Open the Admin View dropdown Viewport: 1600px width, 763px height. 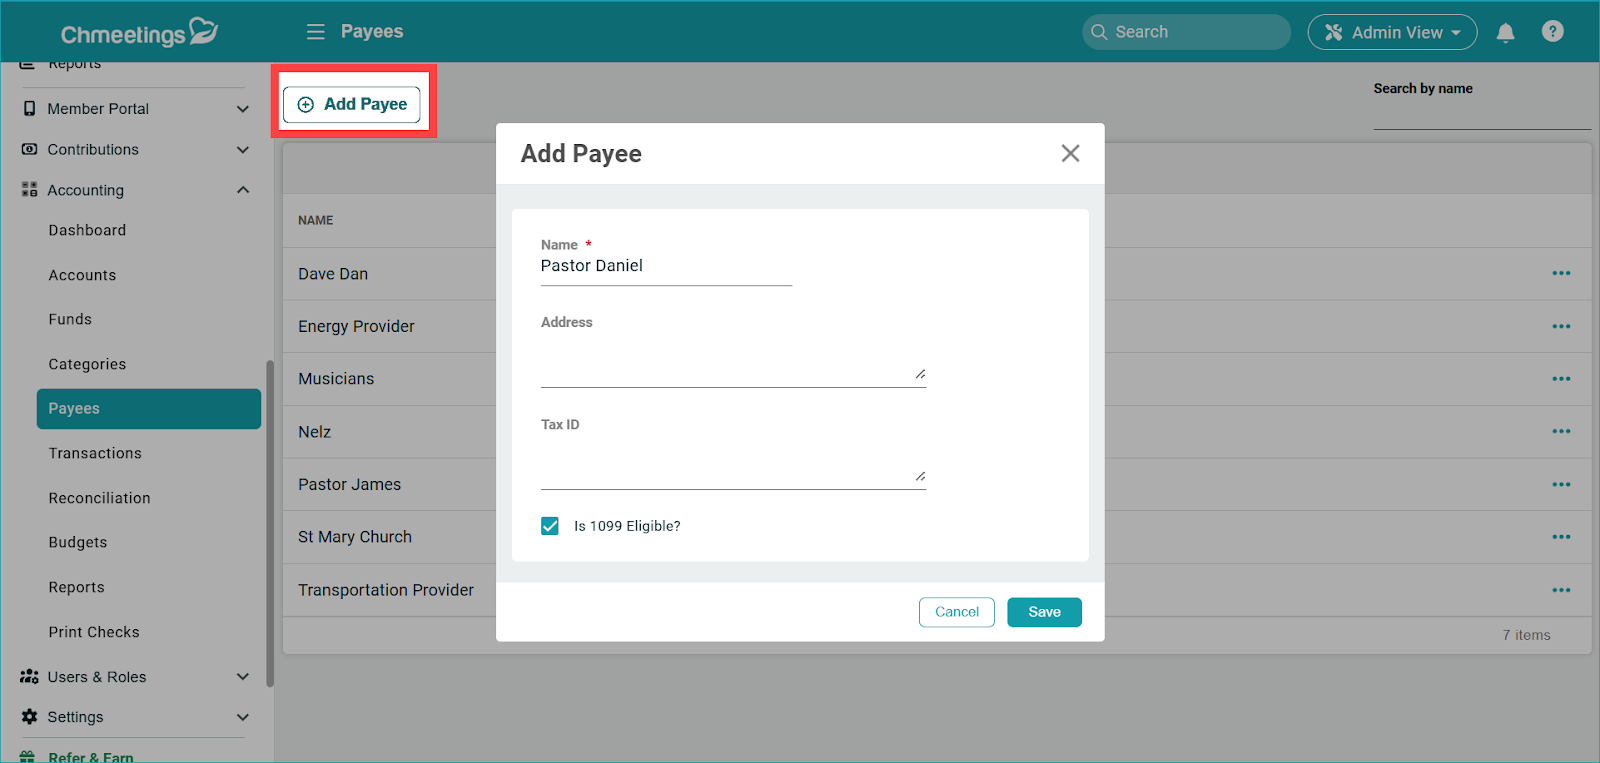(x=1392, y=32)
